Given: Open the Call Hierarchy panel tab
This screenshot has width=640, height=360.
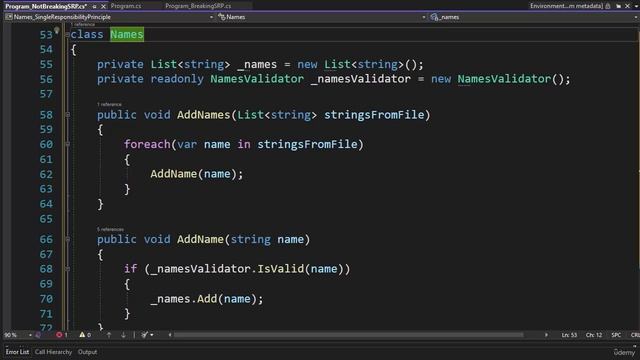Looking at the screenshot, I should [53, 352].
